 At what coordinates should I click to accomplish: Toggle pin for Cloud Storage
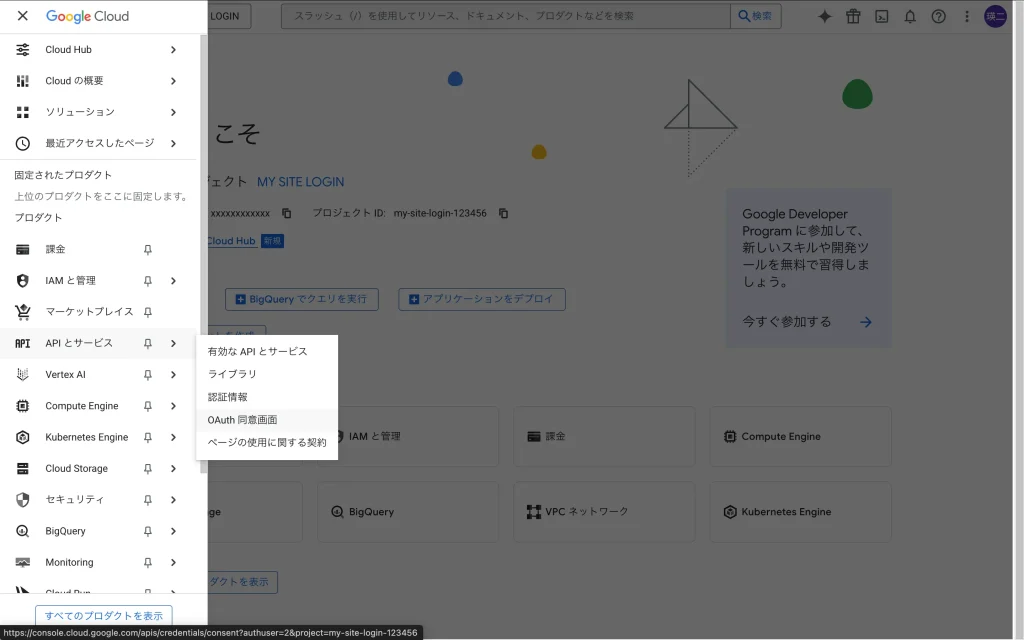click(x=148, y=468)
